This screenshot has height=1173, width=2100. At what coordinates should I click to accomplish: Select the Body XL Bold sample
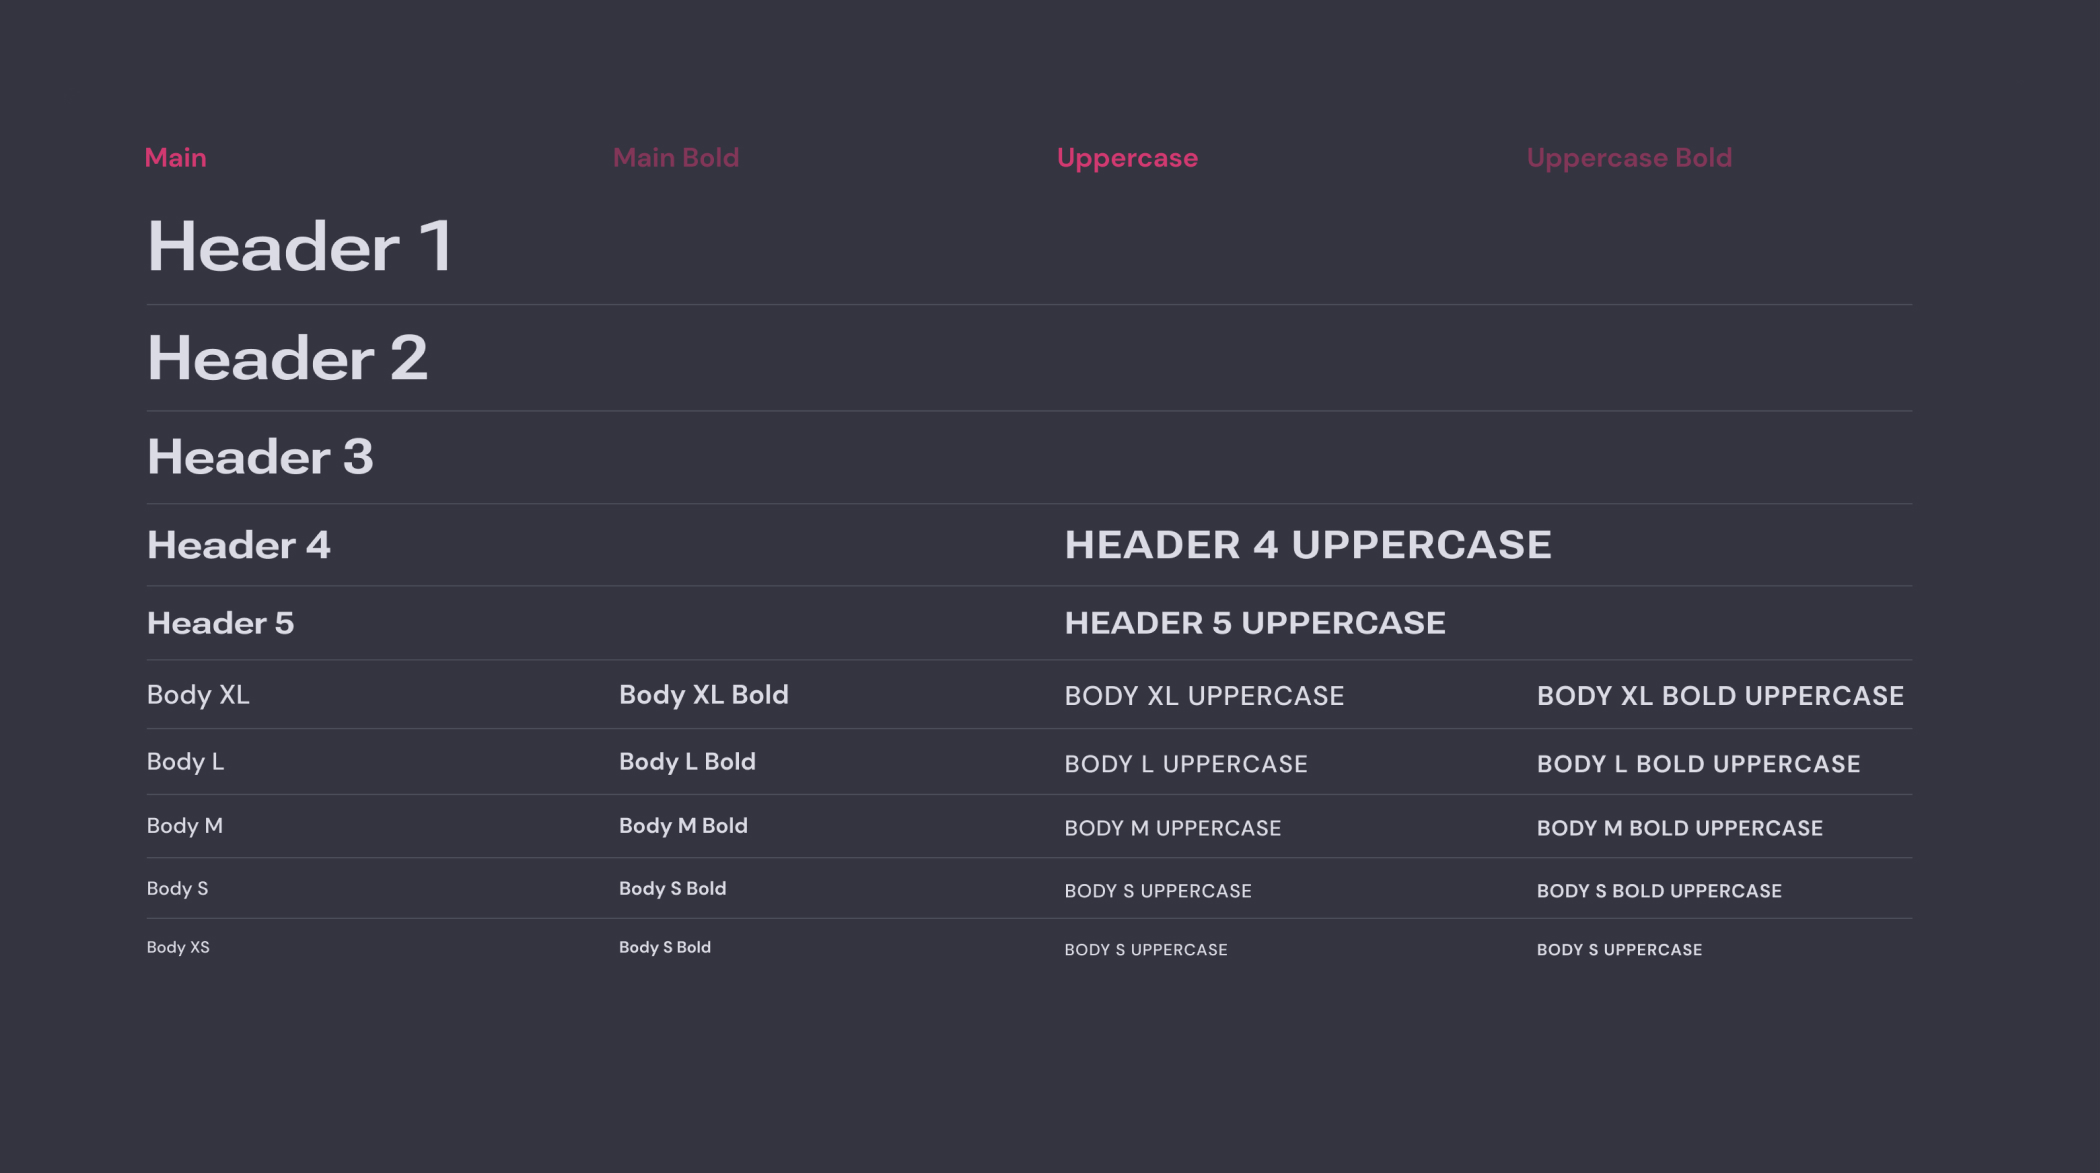point(703,695)
